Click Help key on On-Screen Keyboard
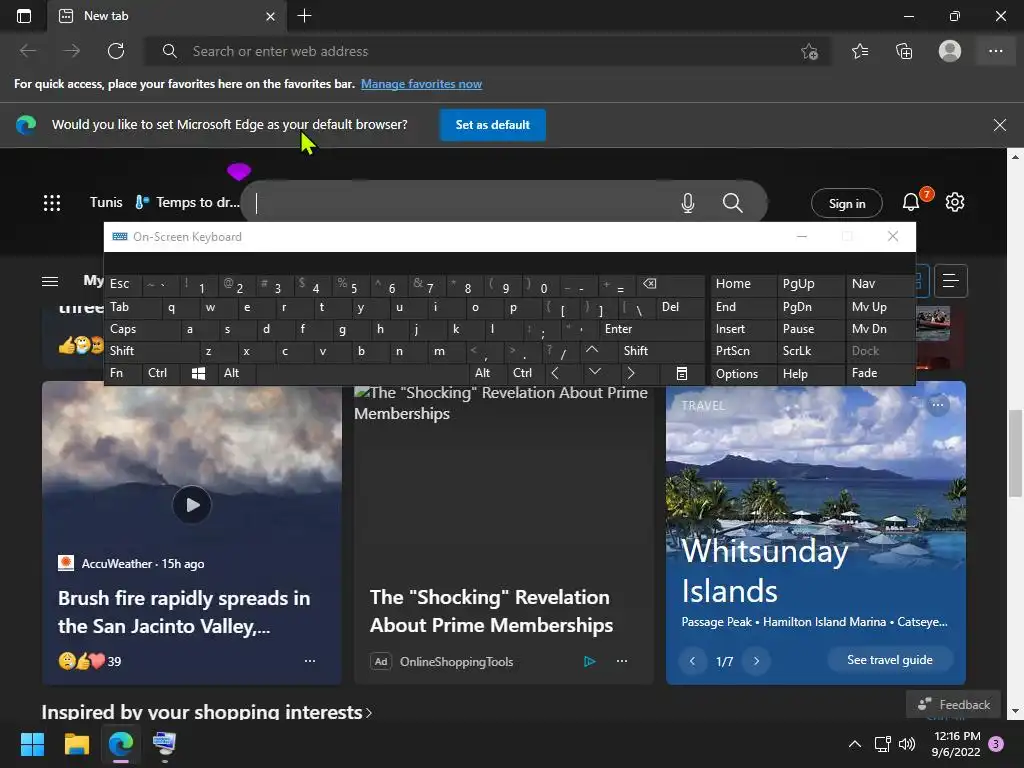 point(810,374)
